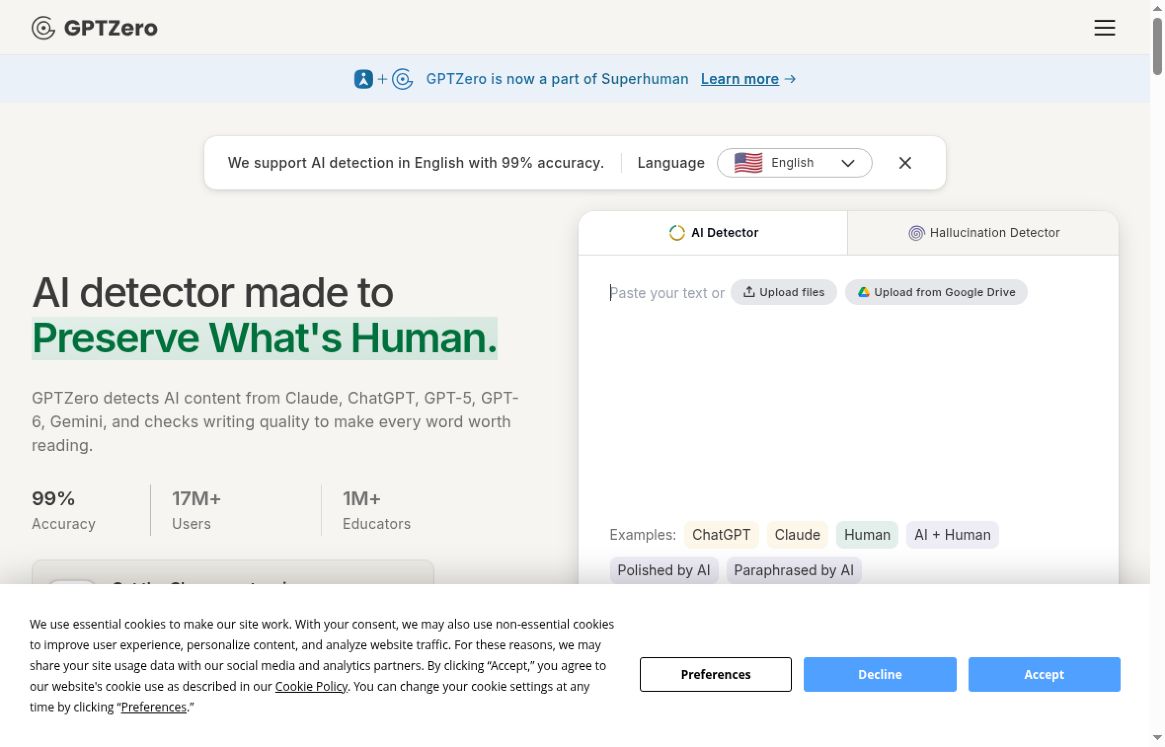
Task: Click into the paste text area
Action: pyautogui.click(x=848, y=401)
